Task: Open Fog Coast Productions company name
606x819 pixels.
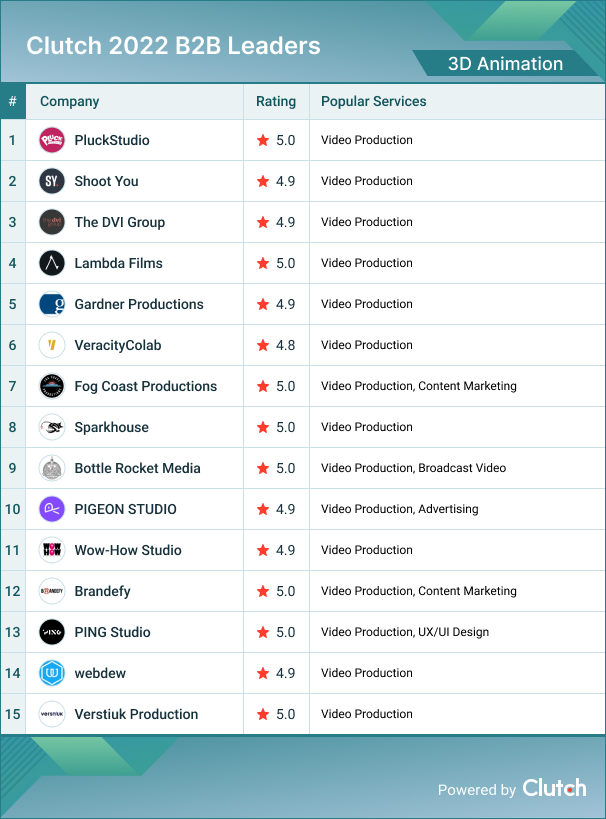Action: [x=145, y=386]
